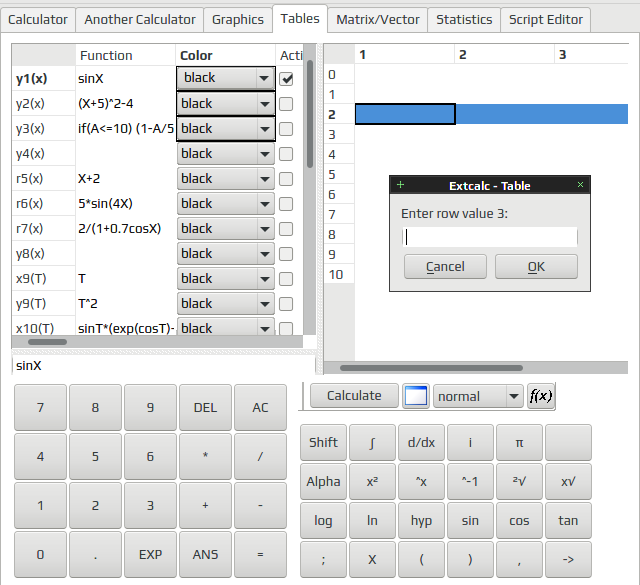Check the active checkbox for y2(x)
Image resolution: width=640 pixels, height=585 pixels.
tap(286, 104)
